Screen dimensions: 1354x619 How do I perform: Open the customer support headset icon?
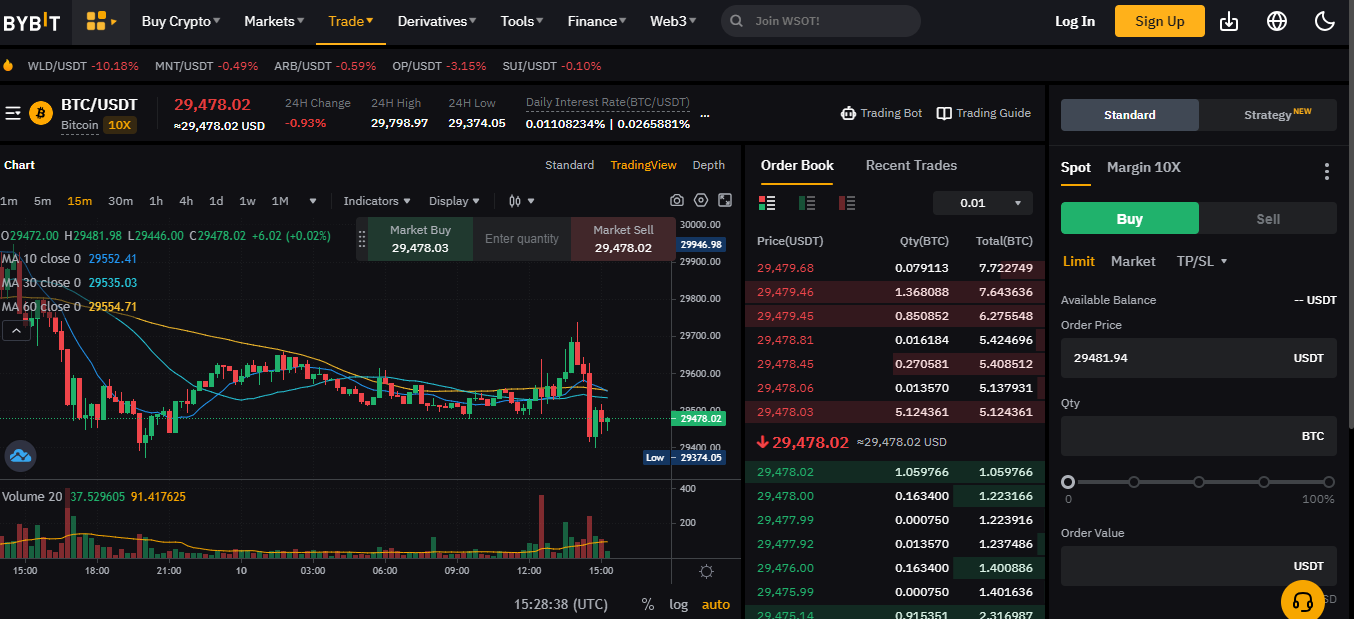1303,601
